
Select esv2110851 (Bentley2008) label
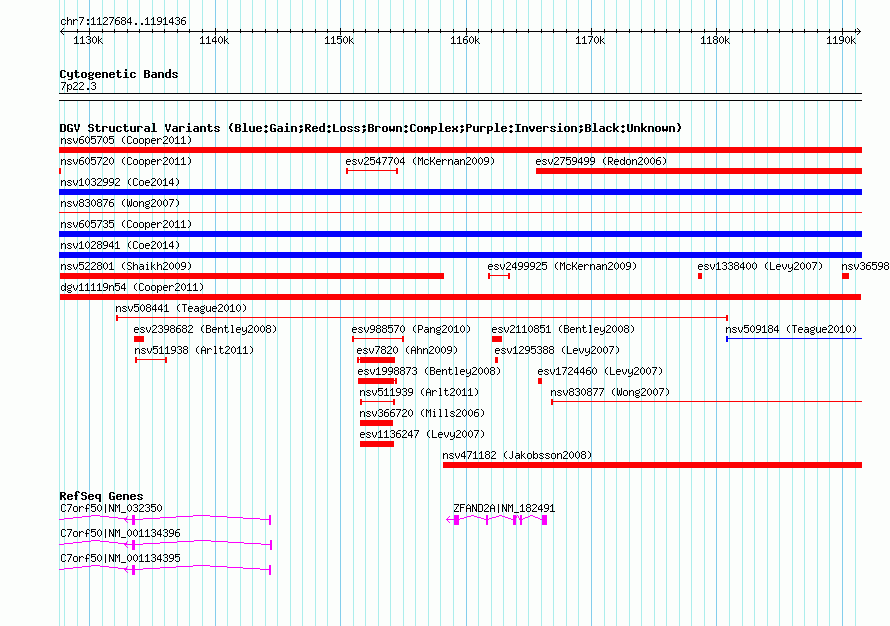(563, 329)
